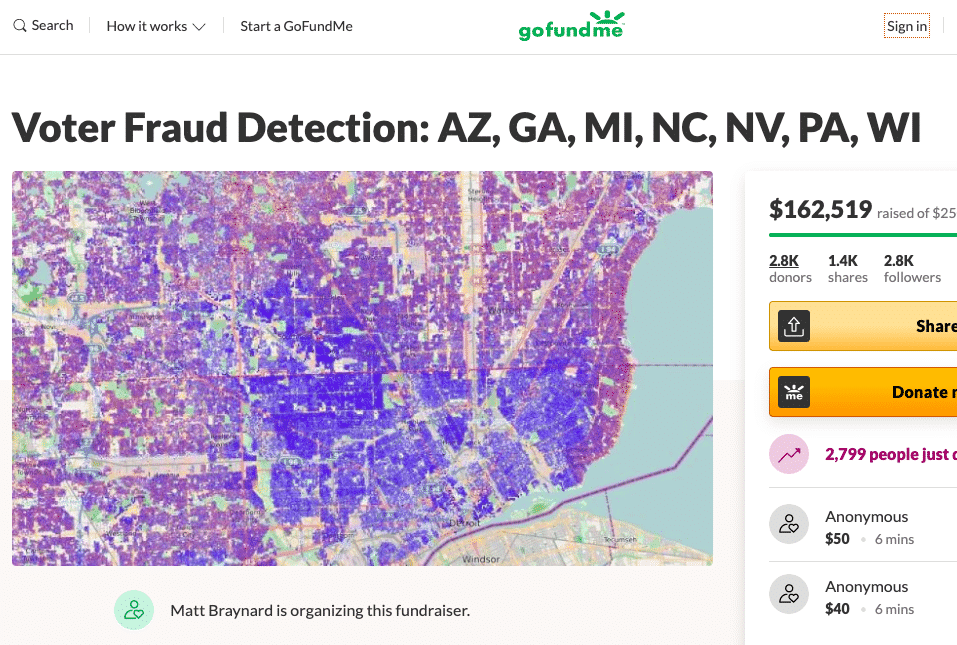
Task: Click the GoFundMe logo
Action: tap(571, 26)
